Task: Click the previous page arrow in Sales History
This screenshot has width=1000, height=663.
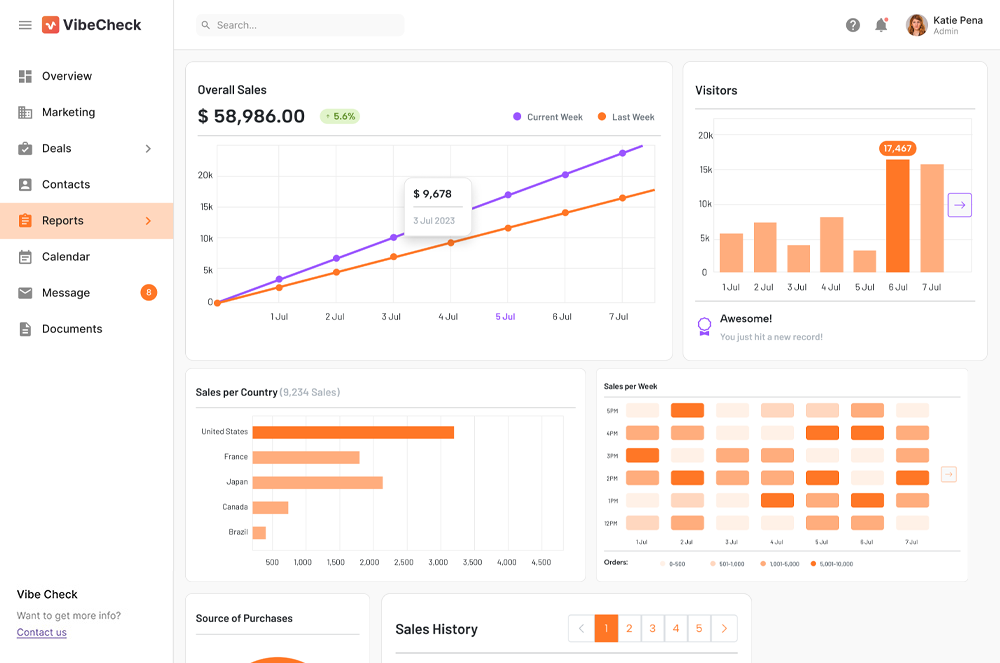Action: 581,629
